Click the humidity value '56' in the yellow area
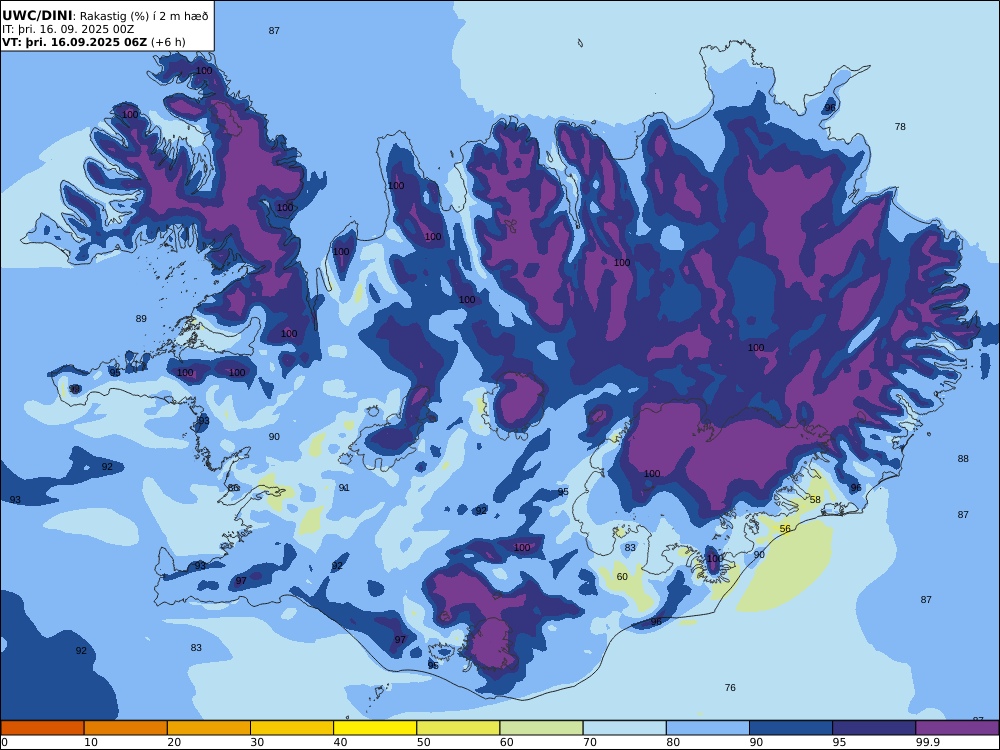The height and width of the screenshot is (750, 1000). tap(785, 529)
